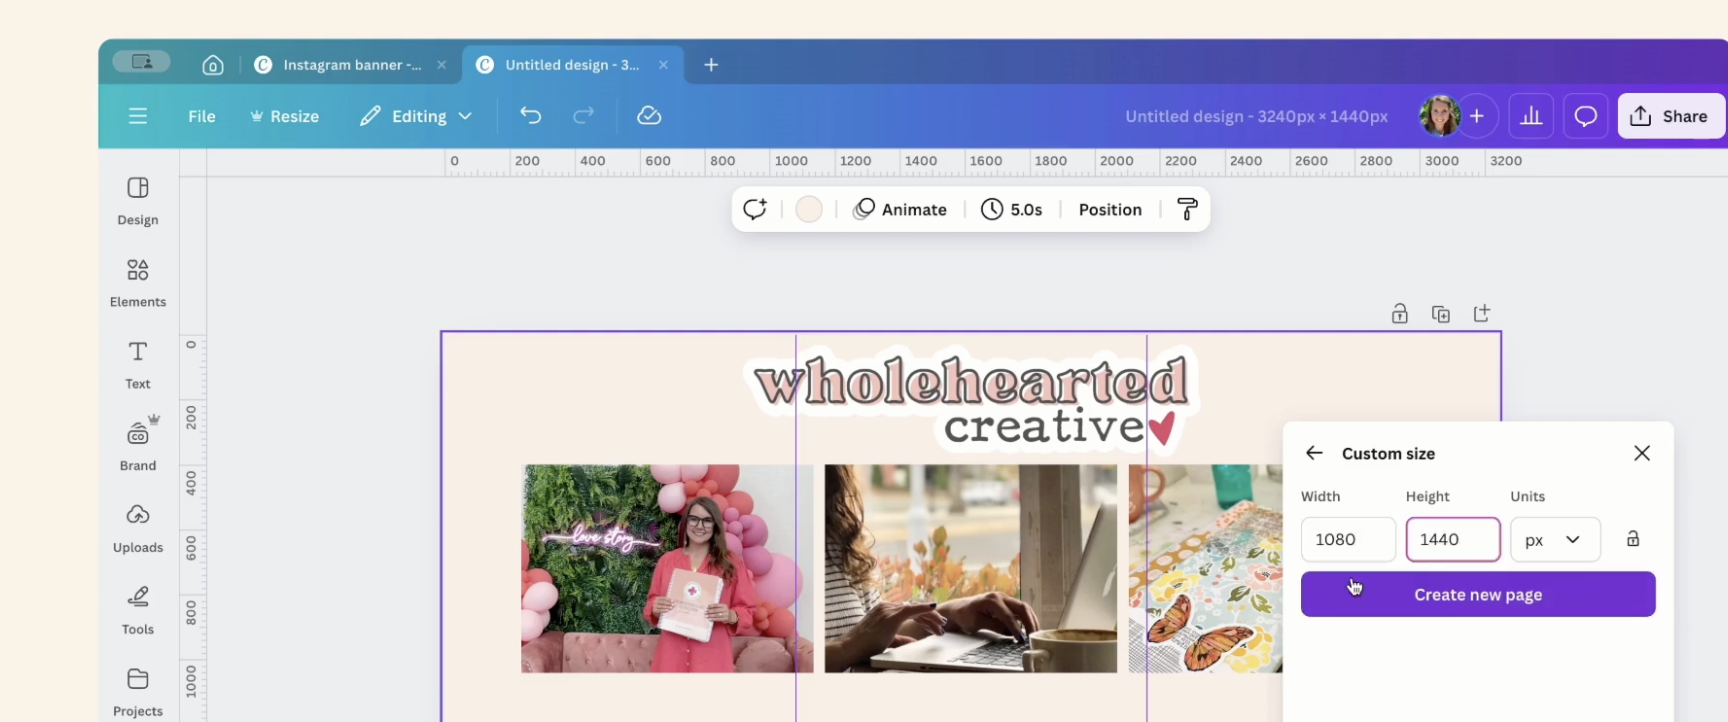Click Create new page button
The width and height of the screenshot is (1728, 722).
(x=1478, y=594)
